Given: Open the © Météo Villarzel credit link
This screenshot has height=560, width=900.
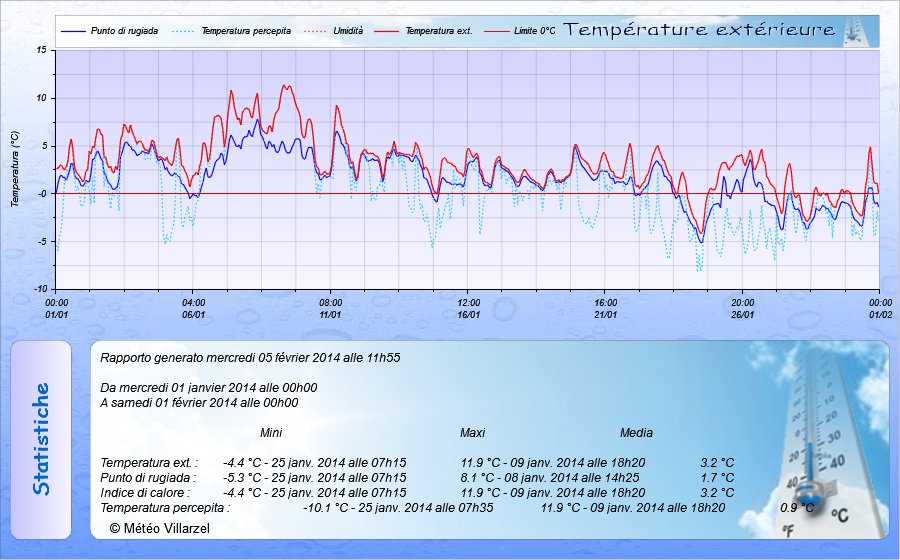Looking at the screenshot, I should point(160,527).
